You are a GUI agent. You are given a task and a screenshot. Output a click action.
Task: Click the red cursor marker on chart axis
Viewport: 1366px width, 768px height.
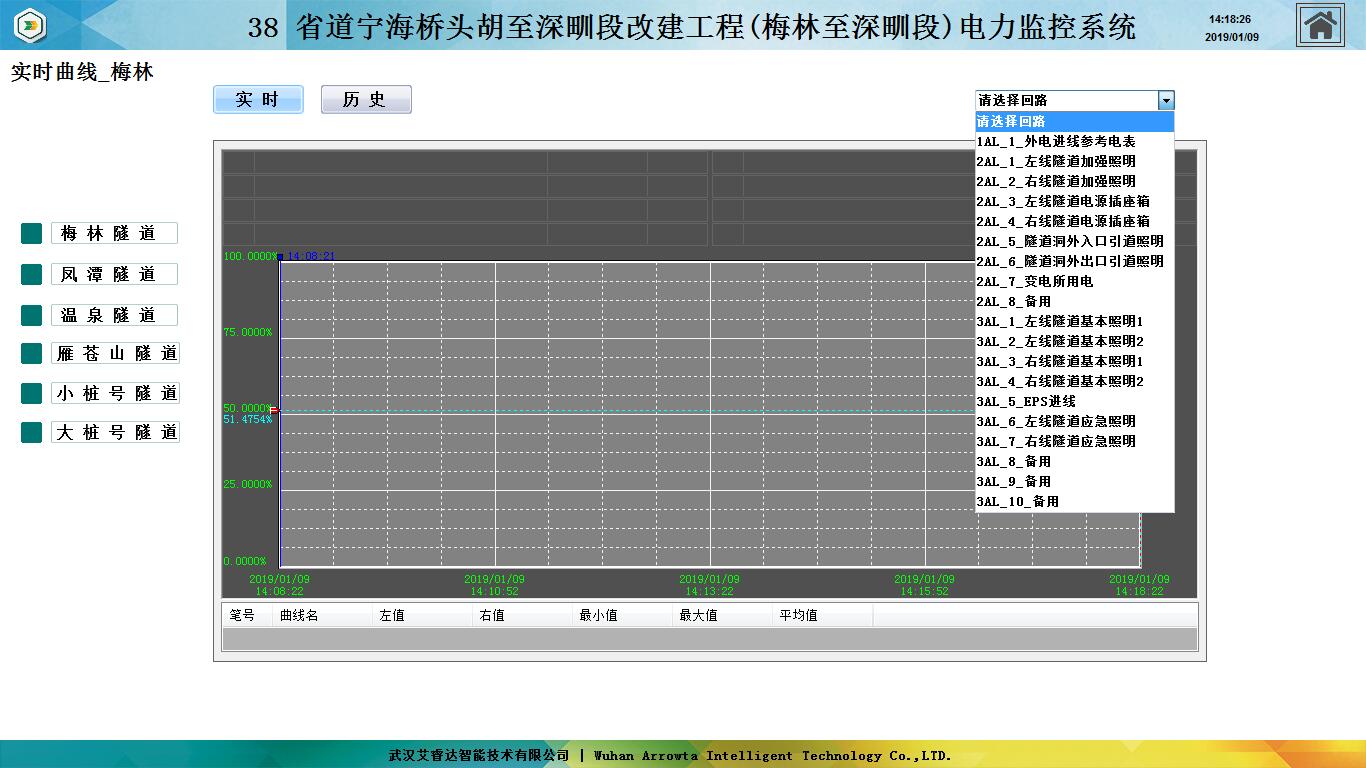[x=274, y=410]
